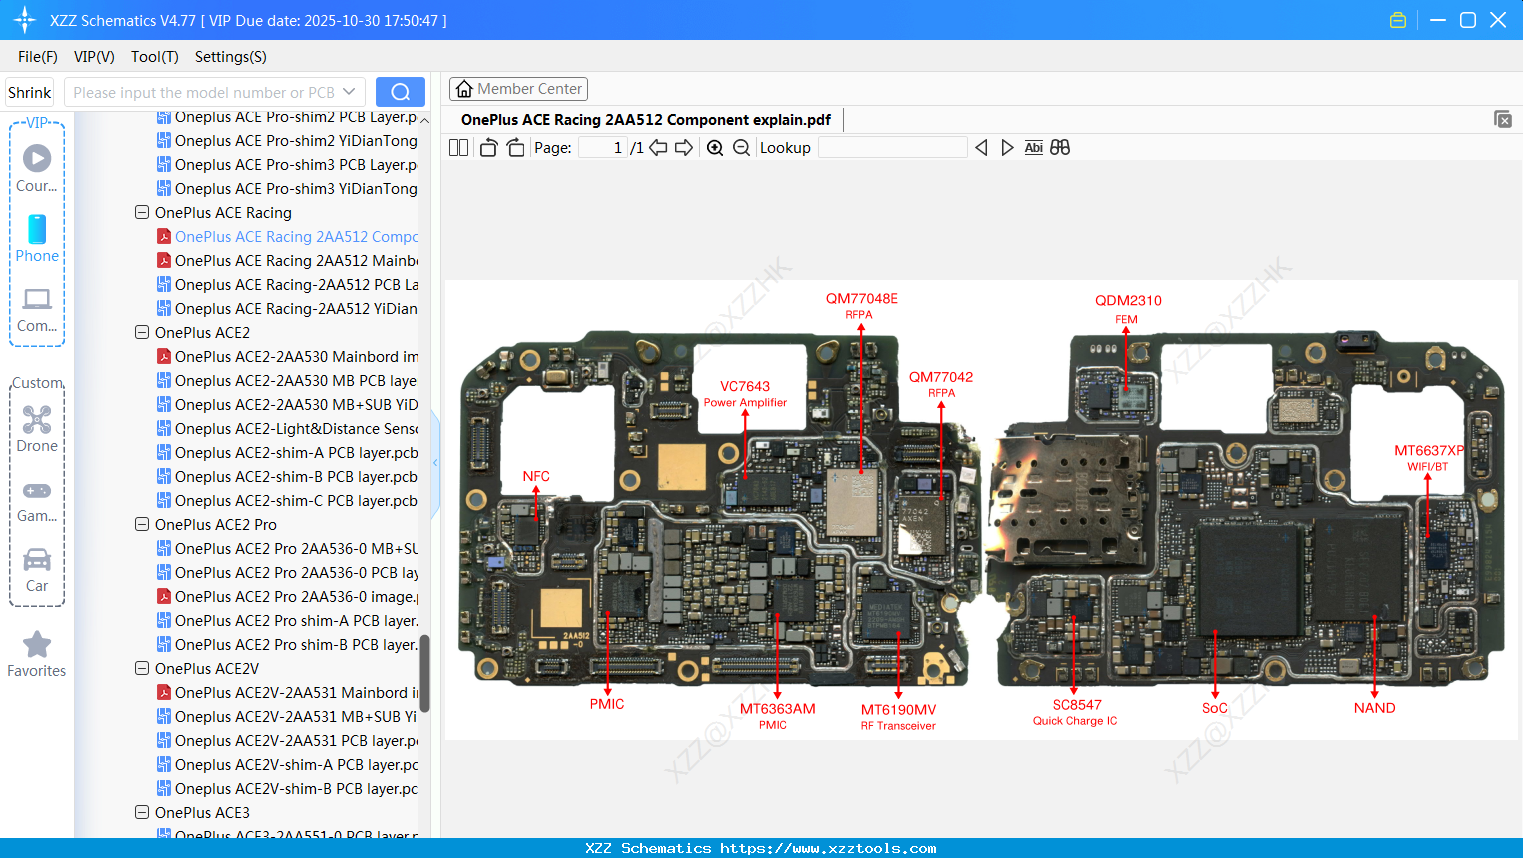
Task: Open the VIP menu
Action: pyautogui.click(x=93, y=57)
